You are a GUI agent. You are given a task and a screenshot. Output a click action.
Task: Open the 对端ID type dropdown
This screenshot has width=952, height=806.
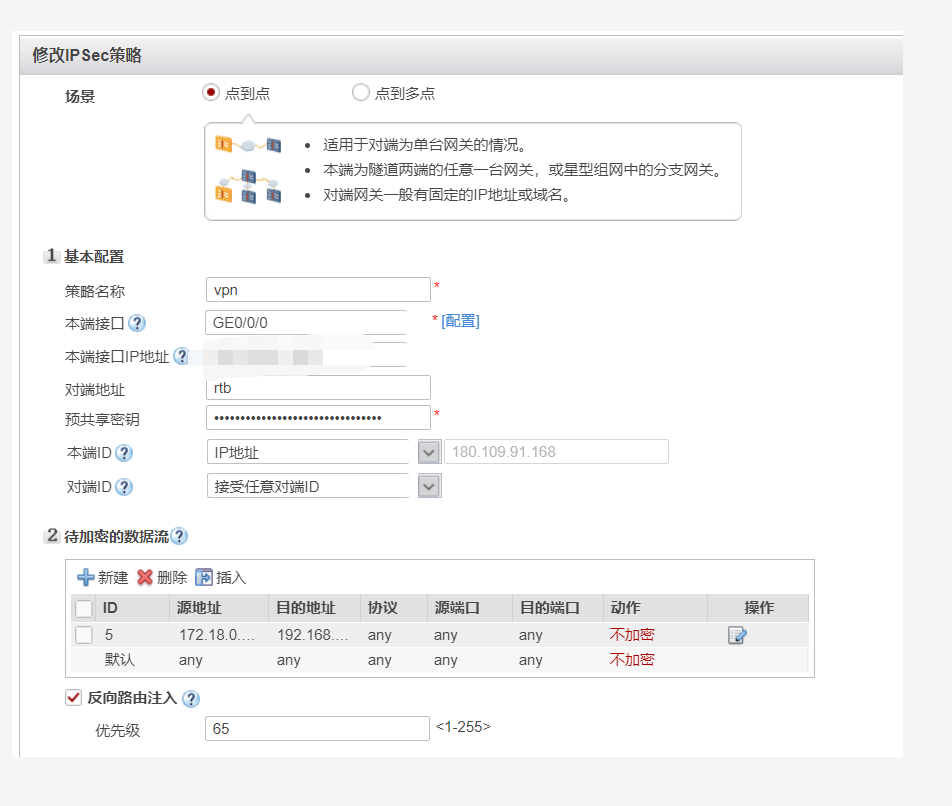coord(429,486)
